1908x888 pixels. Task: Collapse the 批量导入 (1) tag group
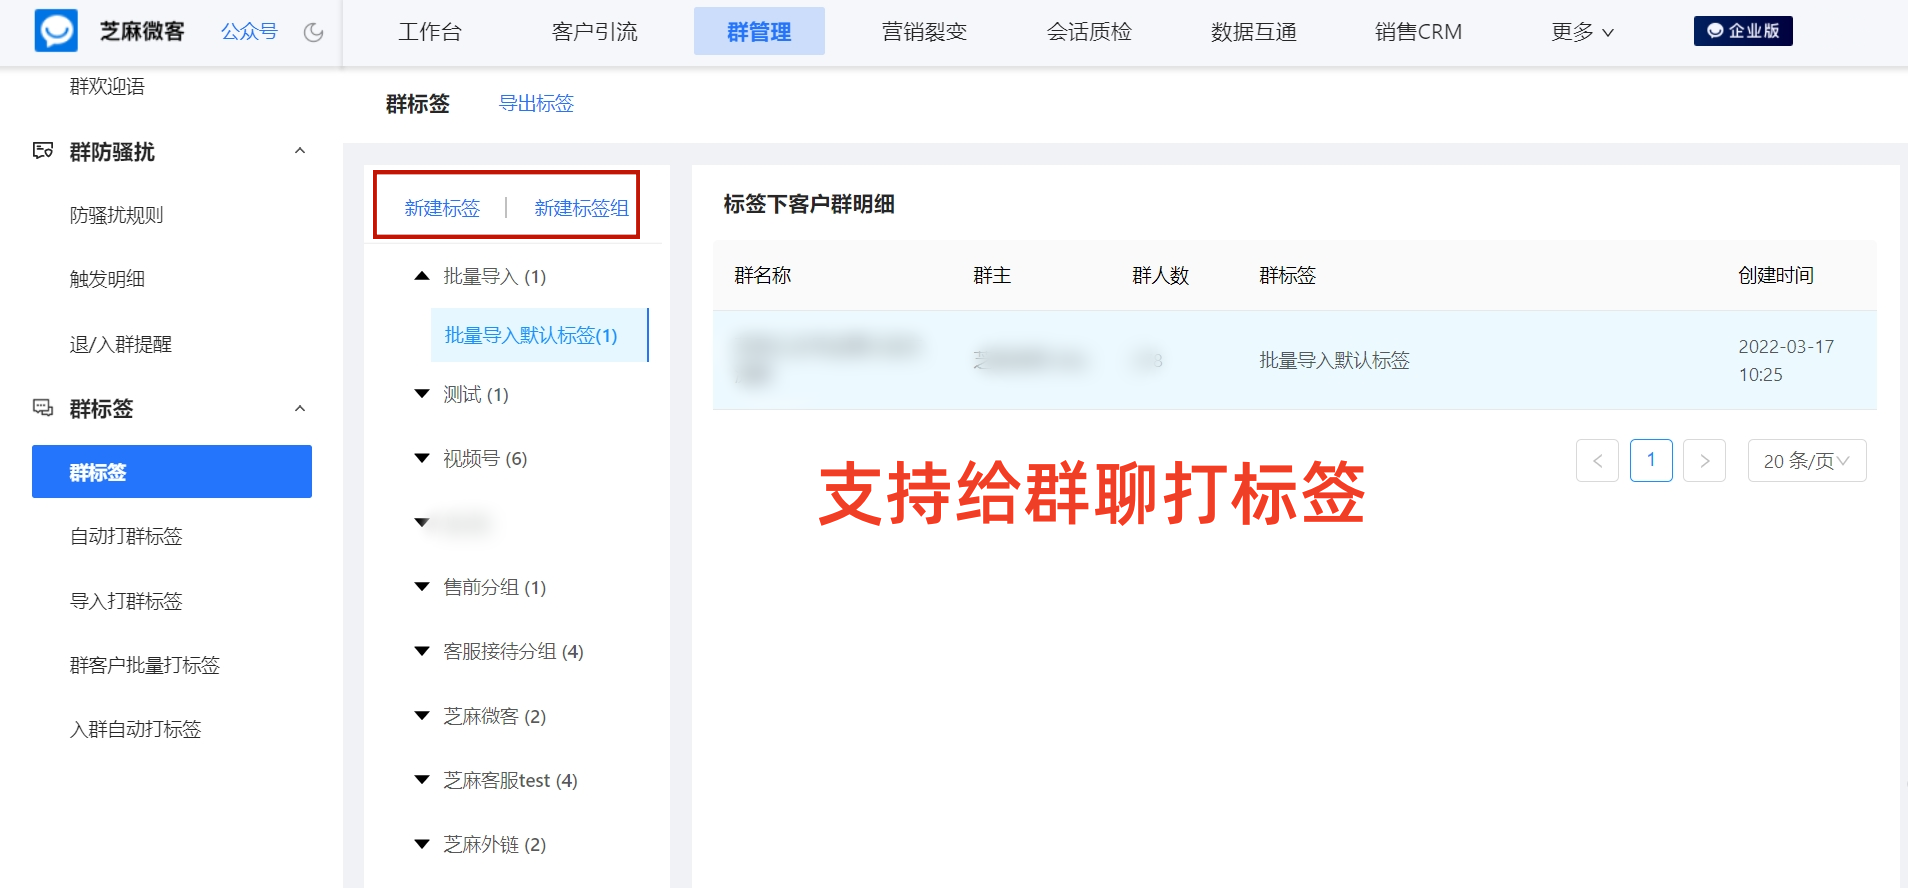coord(422,276)
